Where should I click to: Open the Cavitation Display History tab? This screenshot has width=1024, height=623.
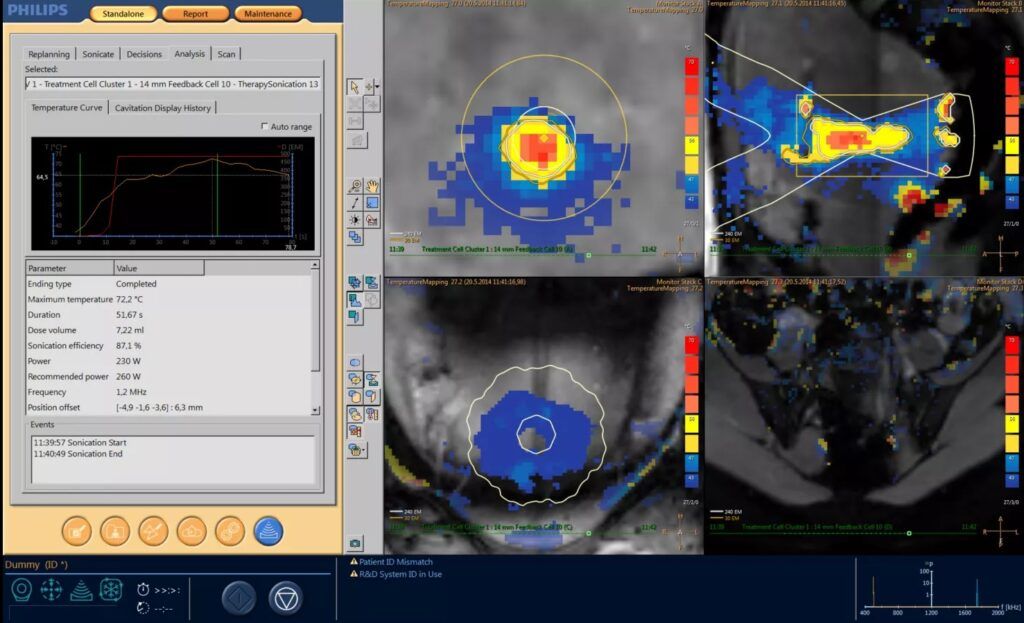(x=162, y=108)
